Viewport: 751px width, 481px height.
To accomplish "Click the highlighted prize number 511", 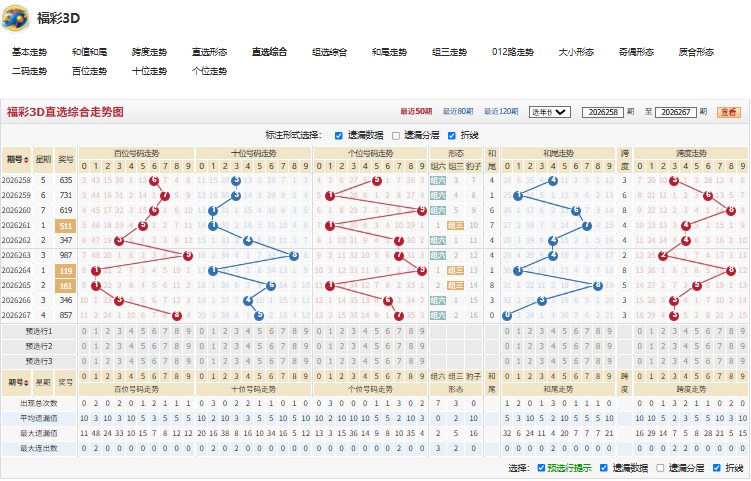I will pyautogui.click(x=66, y=226).
